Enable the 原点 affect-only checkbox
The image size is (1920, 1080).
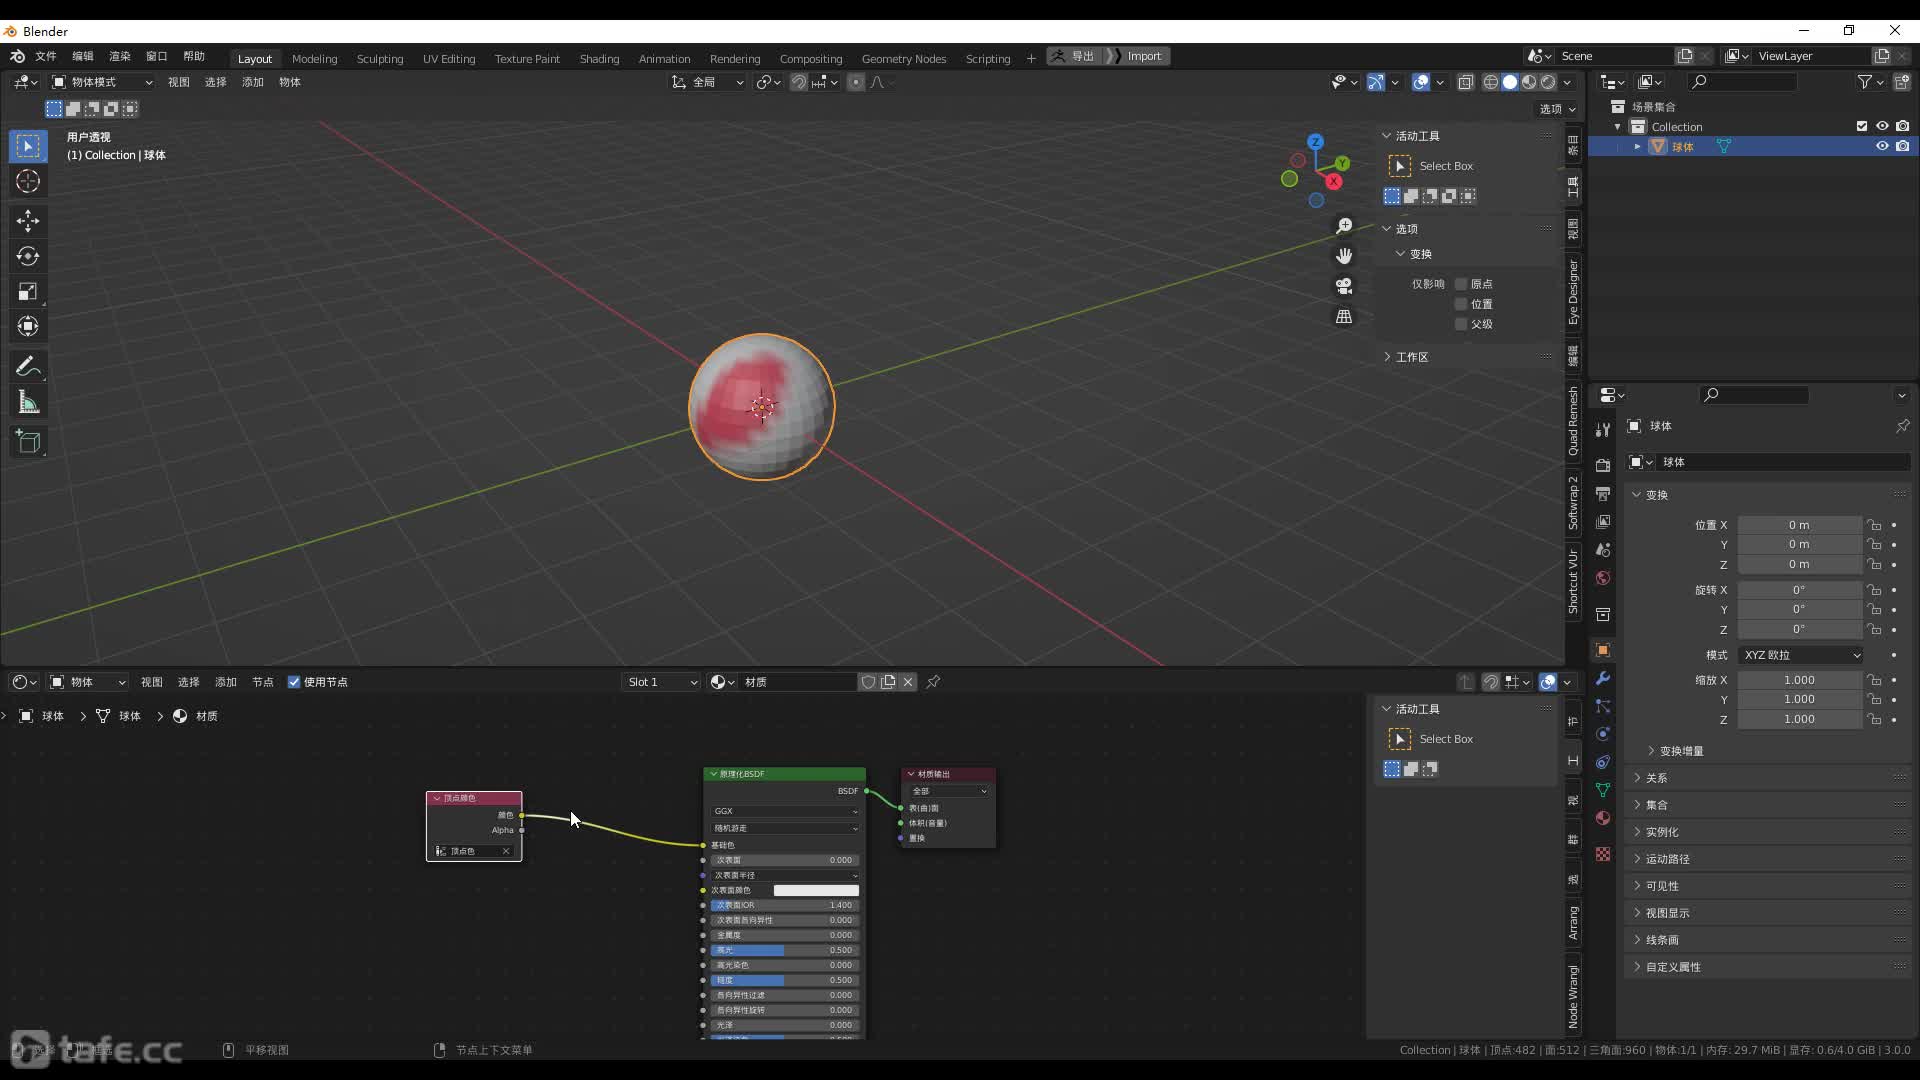(x=1461, y=284)
